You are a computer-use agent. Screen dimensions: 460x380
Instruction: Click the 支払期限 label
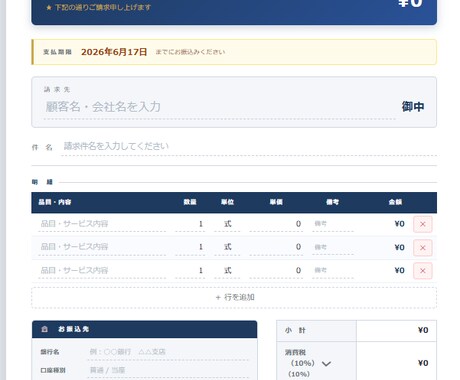point(57,52)
